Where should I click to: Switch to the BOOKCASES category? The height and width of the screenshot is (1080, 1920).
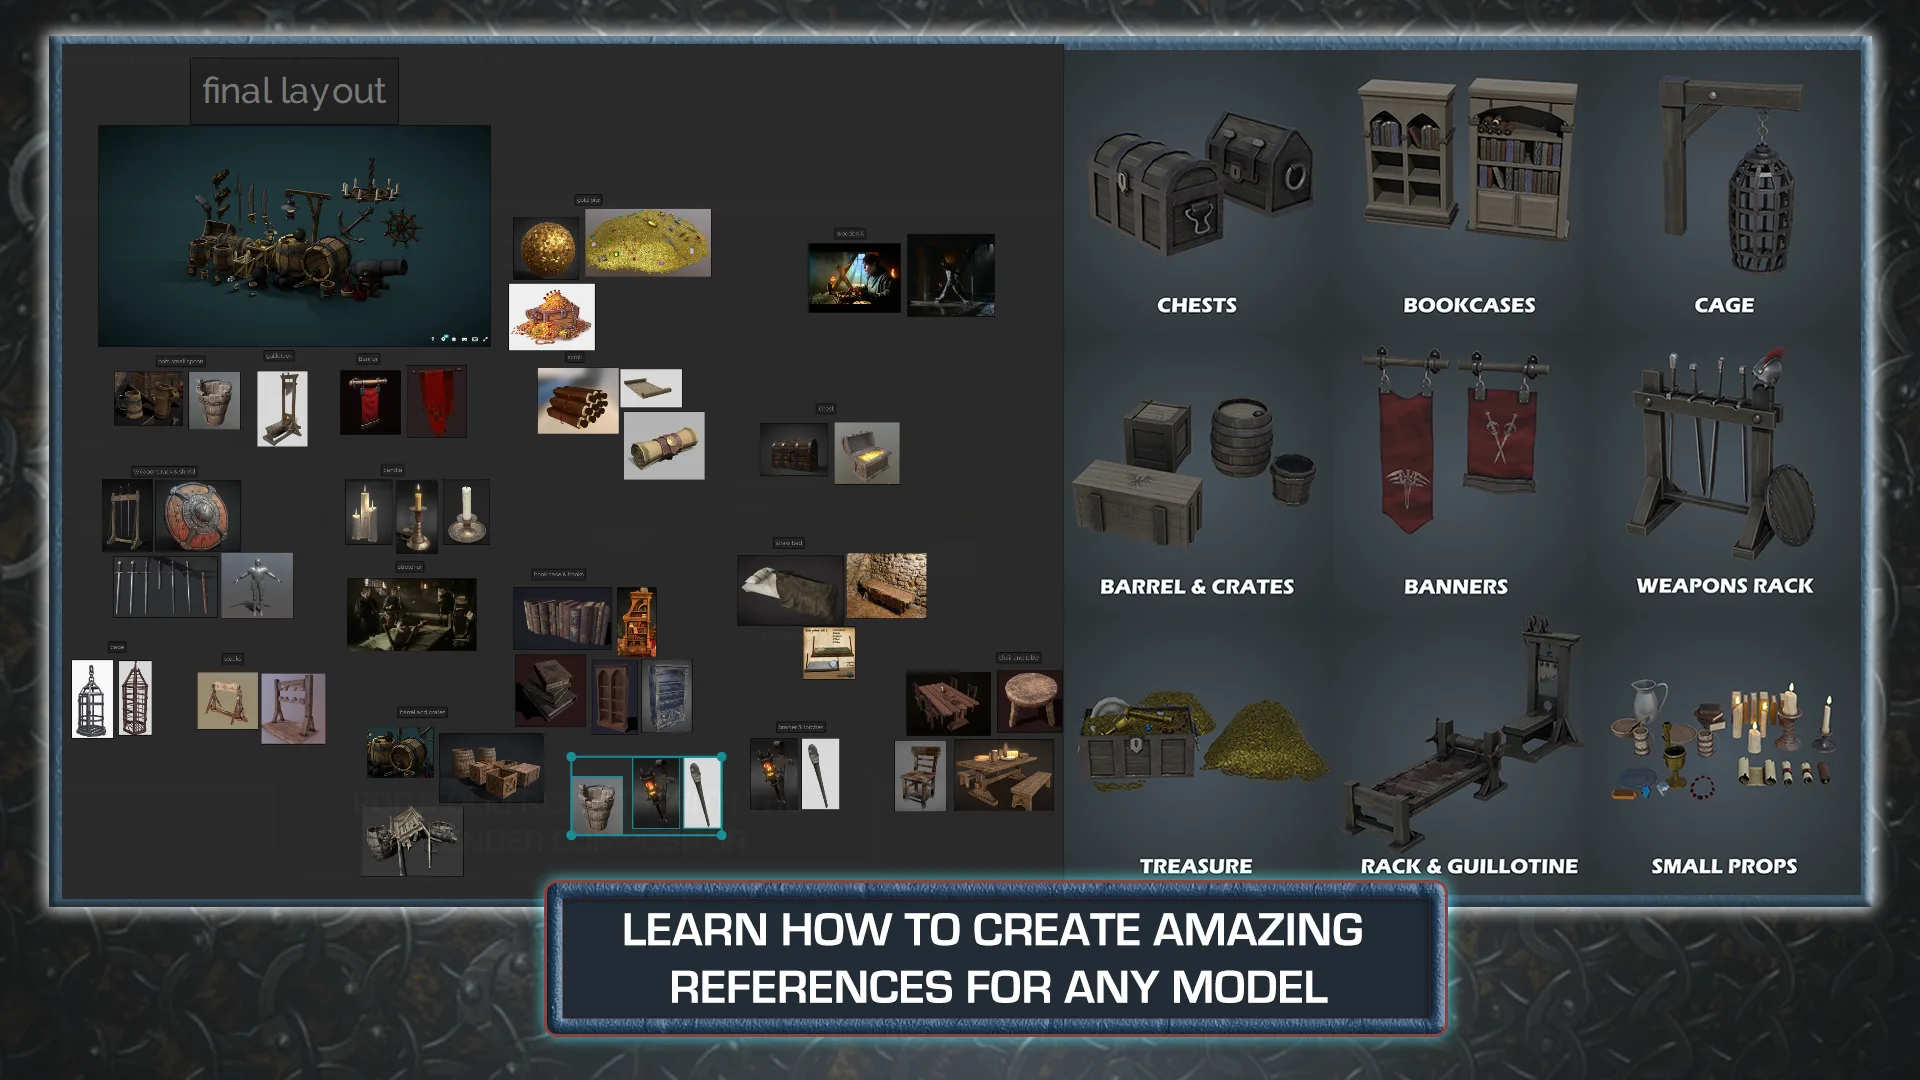click(1469, 305)
